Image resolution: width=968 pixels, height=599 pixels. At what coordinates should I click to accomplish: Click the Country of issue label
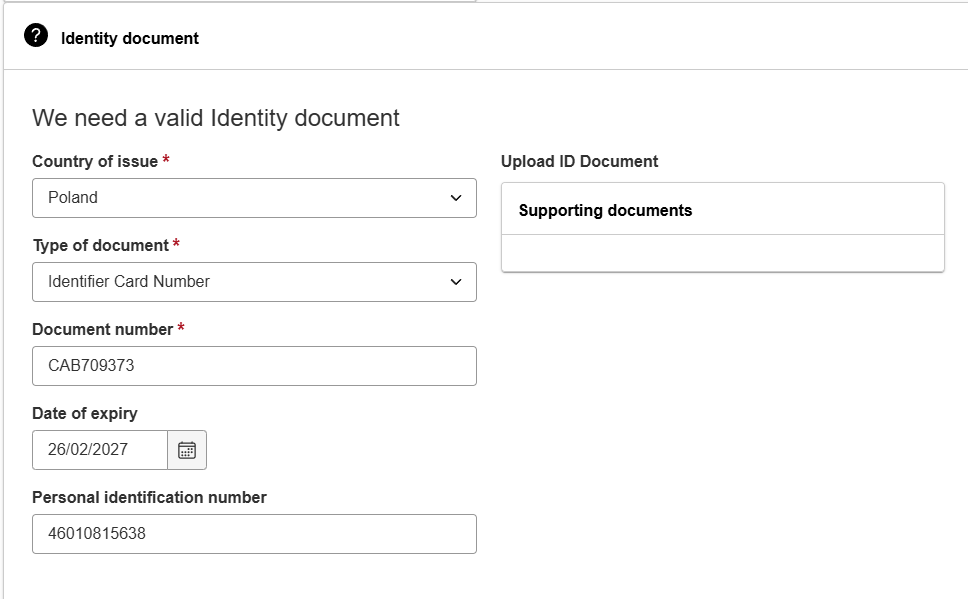95,161
